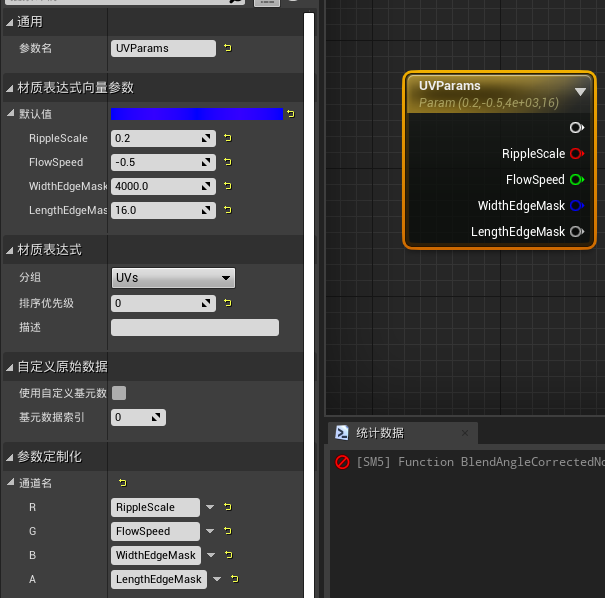605x598 pixels.
Task: Click the A channel name field LengthEdgeMask
Action: coord(159,579)
